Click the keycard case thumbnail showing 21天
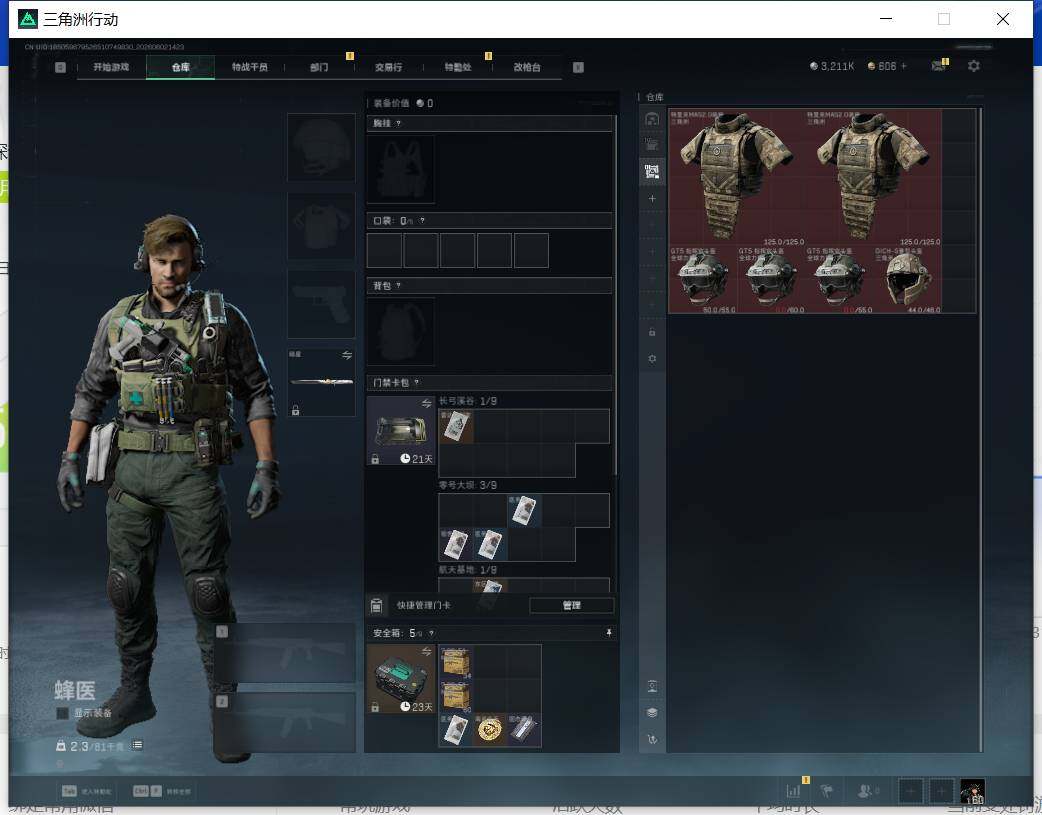 (401, 431)
